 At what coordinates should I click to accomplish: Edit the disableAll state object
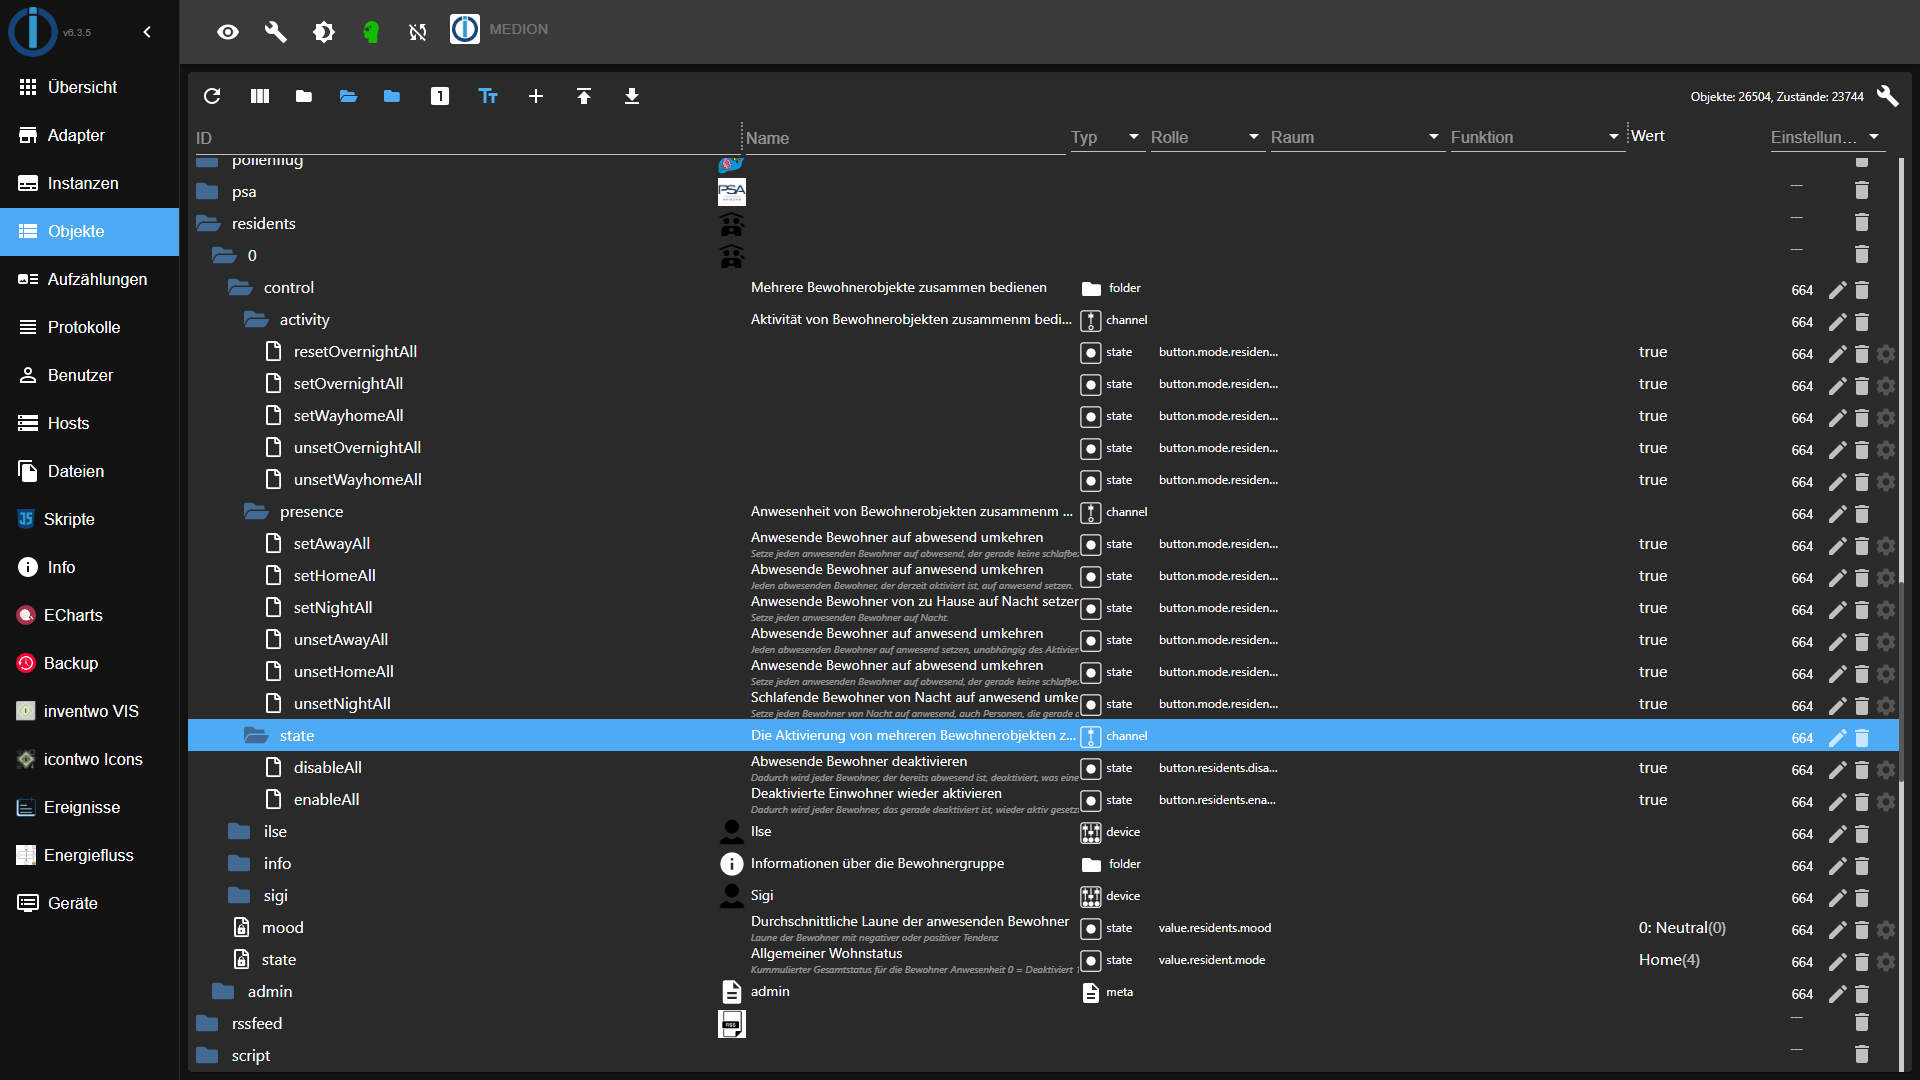[1837, 770]
